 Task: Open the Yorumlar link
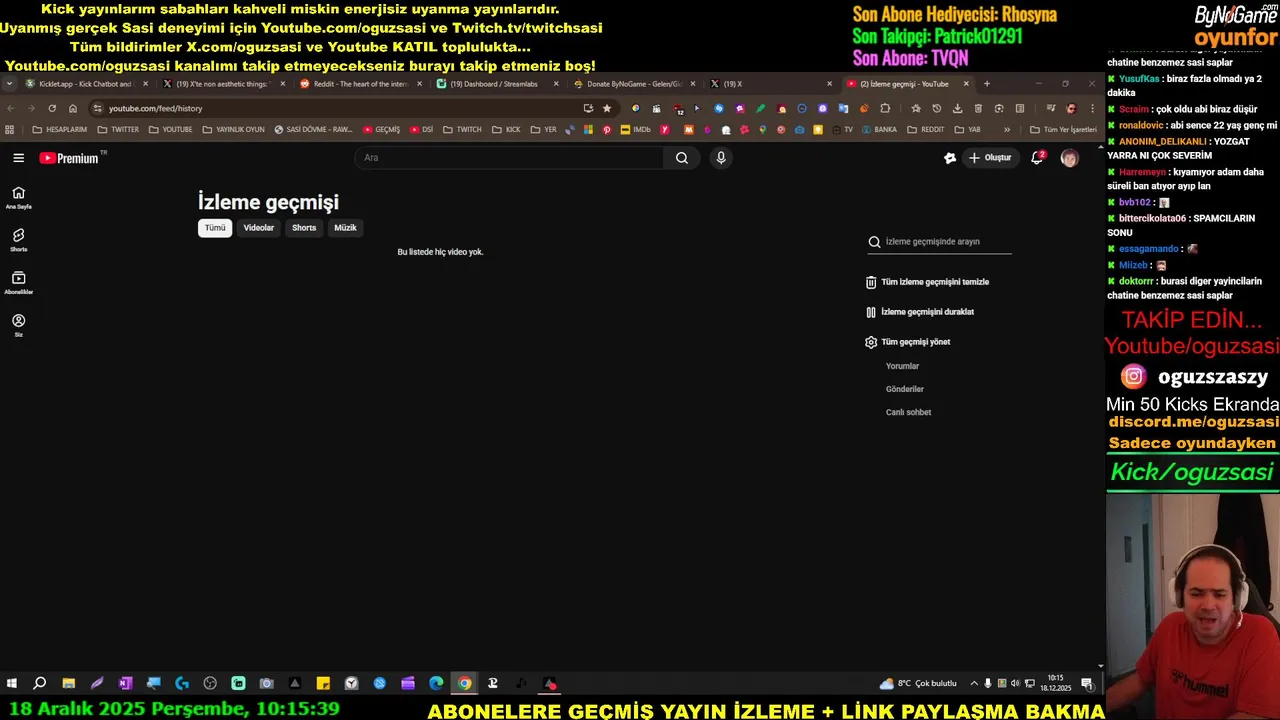[x=902, y=366]
